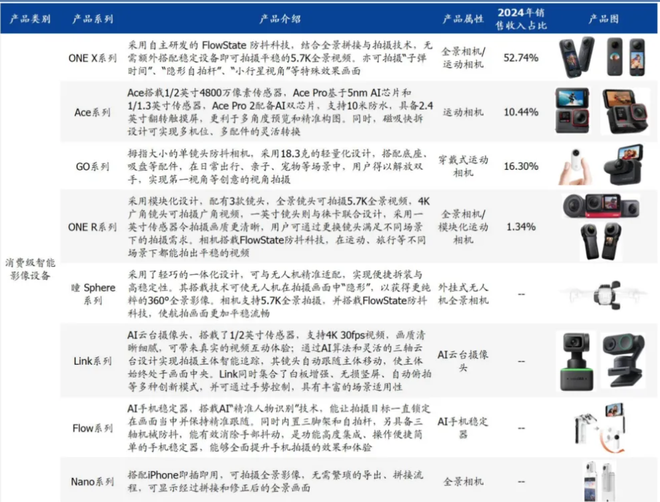The height and width of the screenshot is (502, 660).
Task: Open the ONE X left pair camera image
Action: click(x=577, y=58)
